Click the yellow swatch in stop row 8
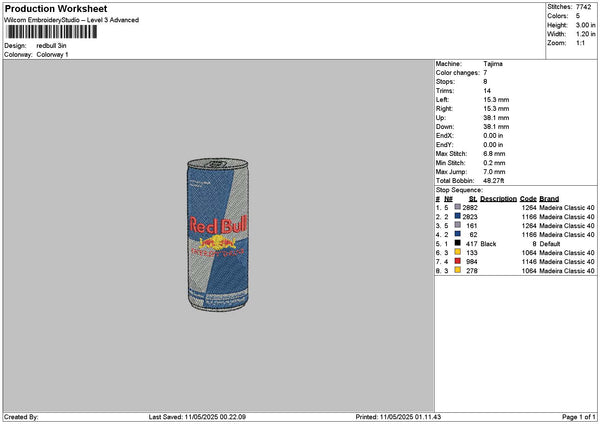600x424 pixels. point(457,270)
